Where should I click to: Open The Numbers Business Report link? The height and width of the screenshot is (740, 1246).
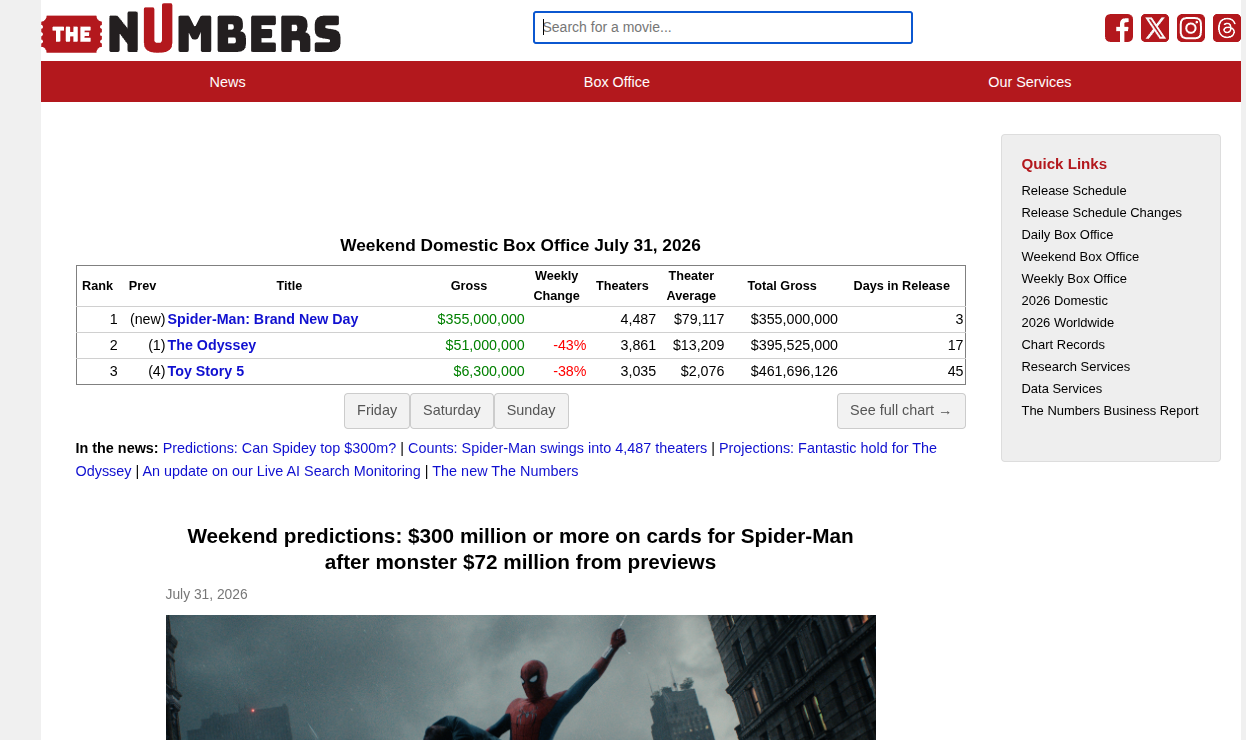(x=1110, y=411)
